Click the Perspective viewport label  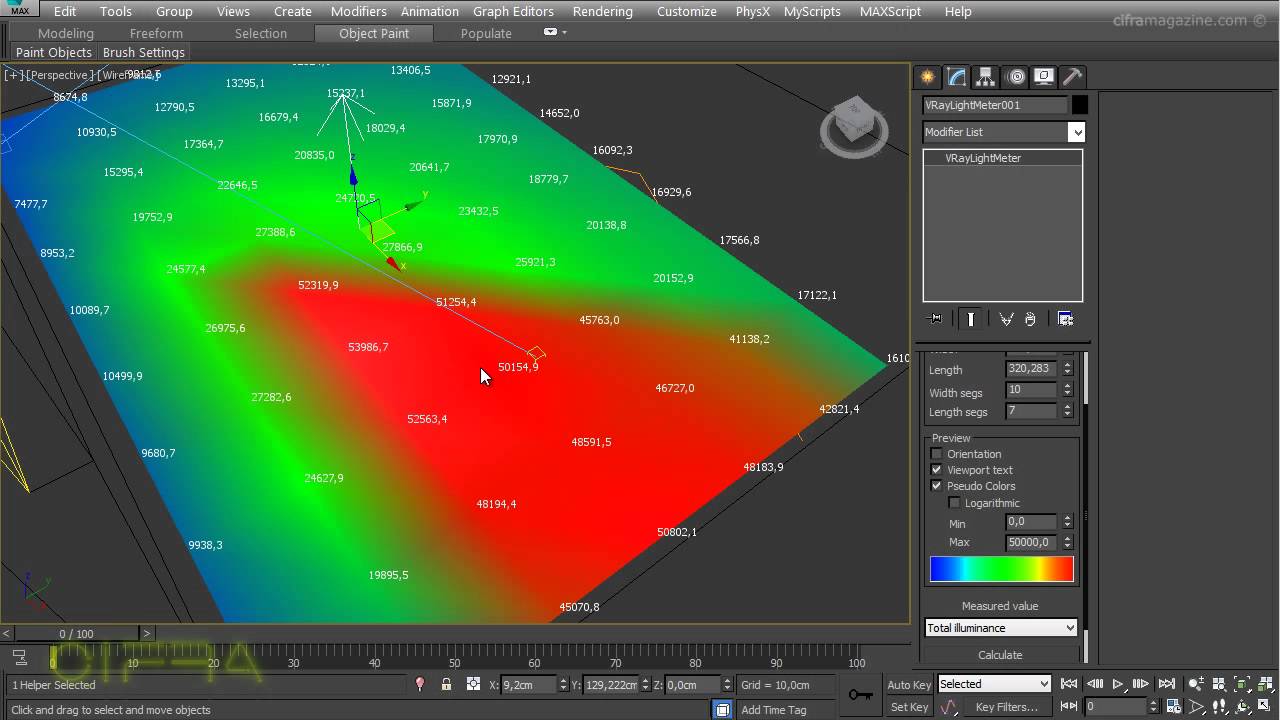[x=59, y=75]
